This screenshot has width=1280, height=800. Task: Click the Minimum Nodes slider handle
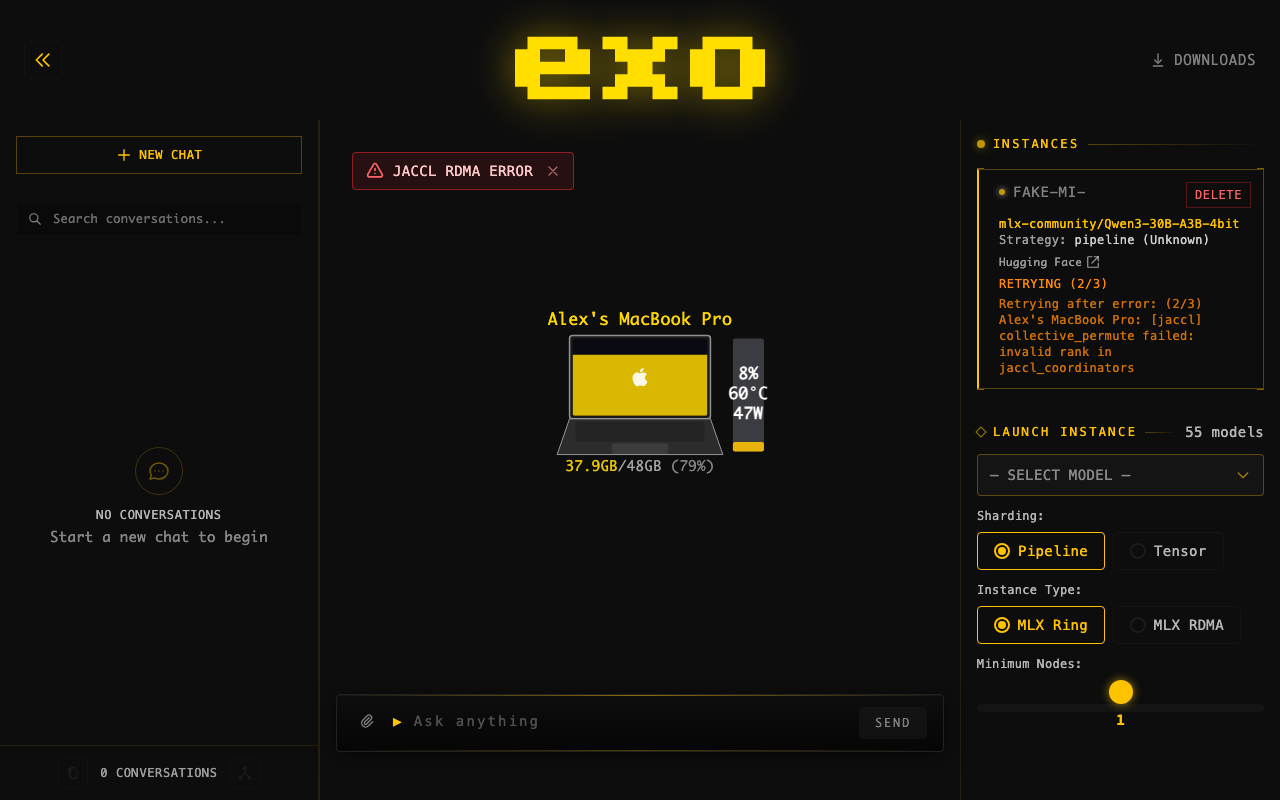[1121, 692]
